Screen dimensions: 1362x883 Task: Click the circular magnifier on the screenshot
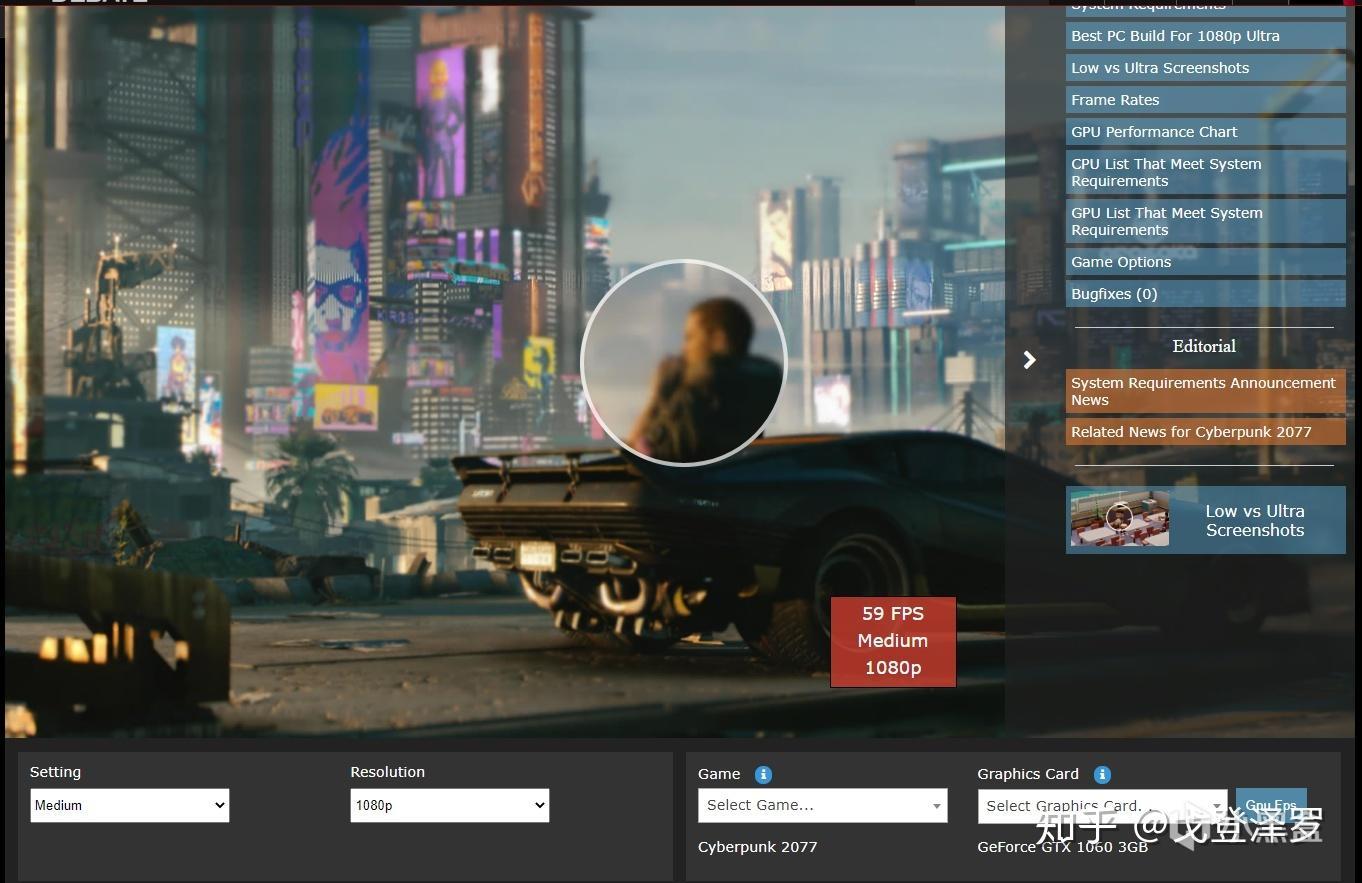pos(684,362)
